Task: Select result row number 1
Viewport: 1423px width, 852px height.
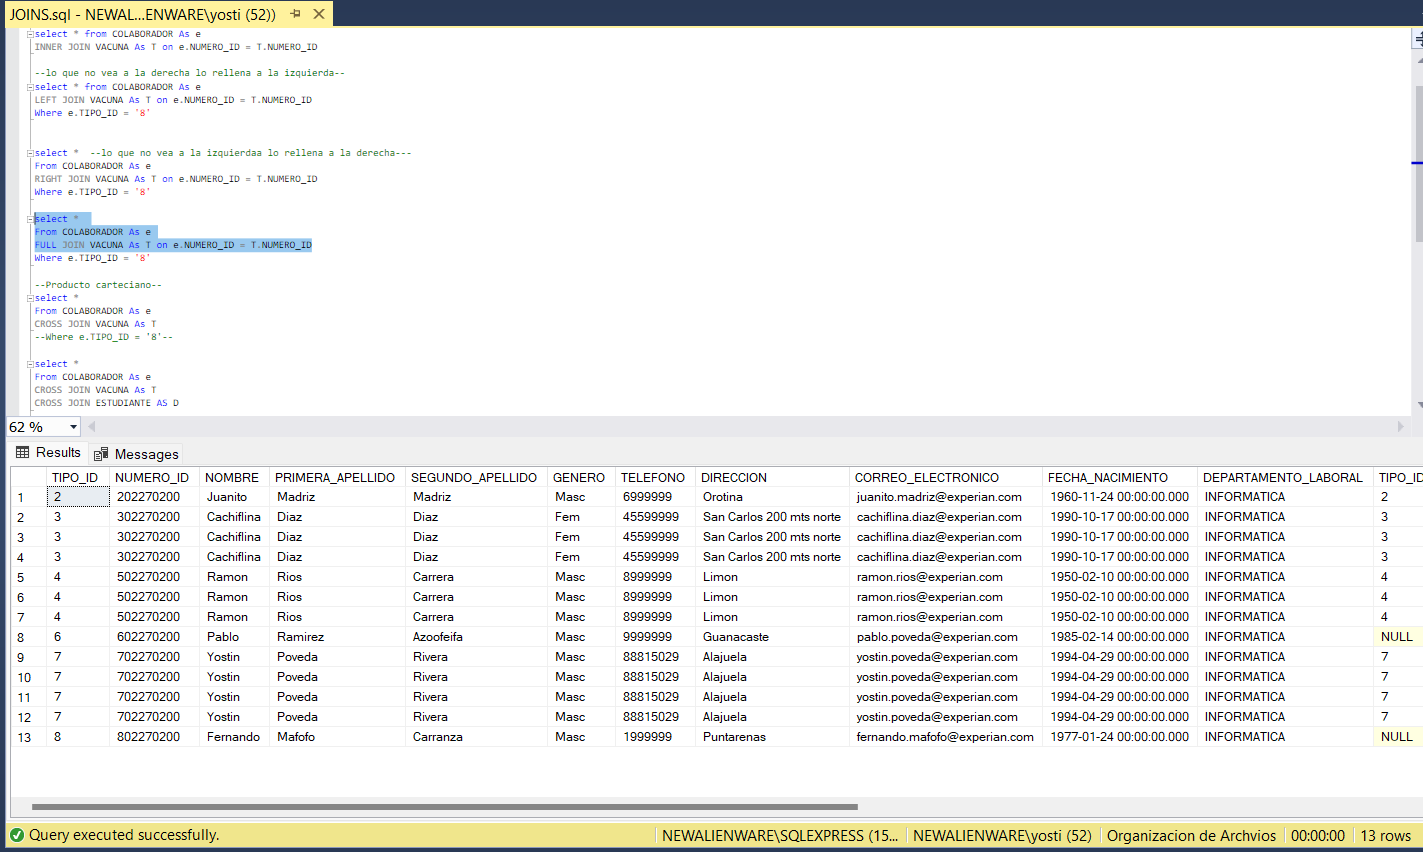Action: [28, 497]
